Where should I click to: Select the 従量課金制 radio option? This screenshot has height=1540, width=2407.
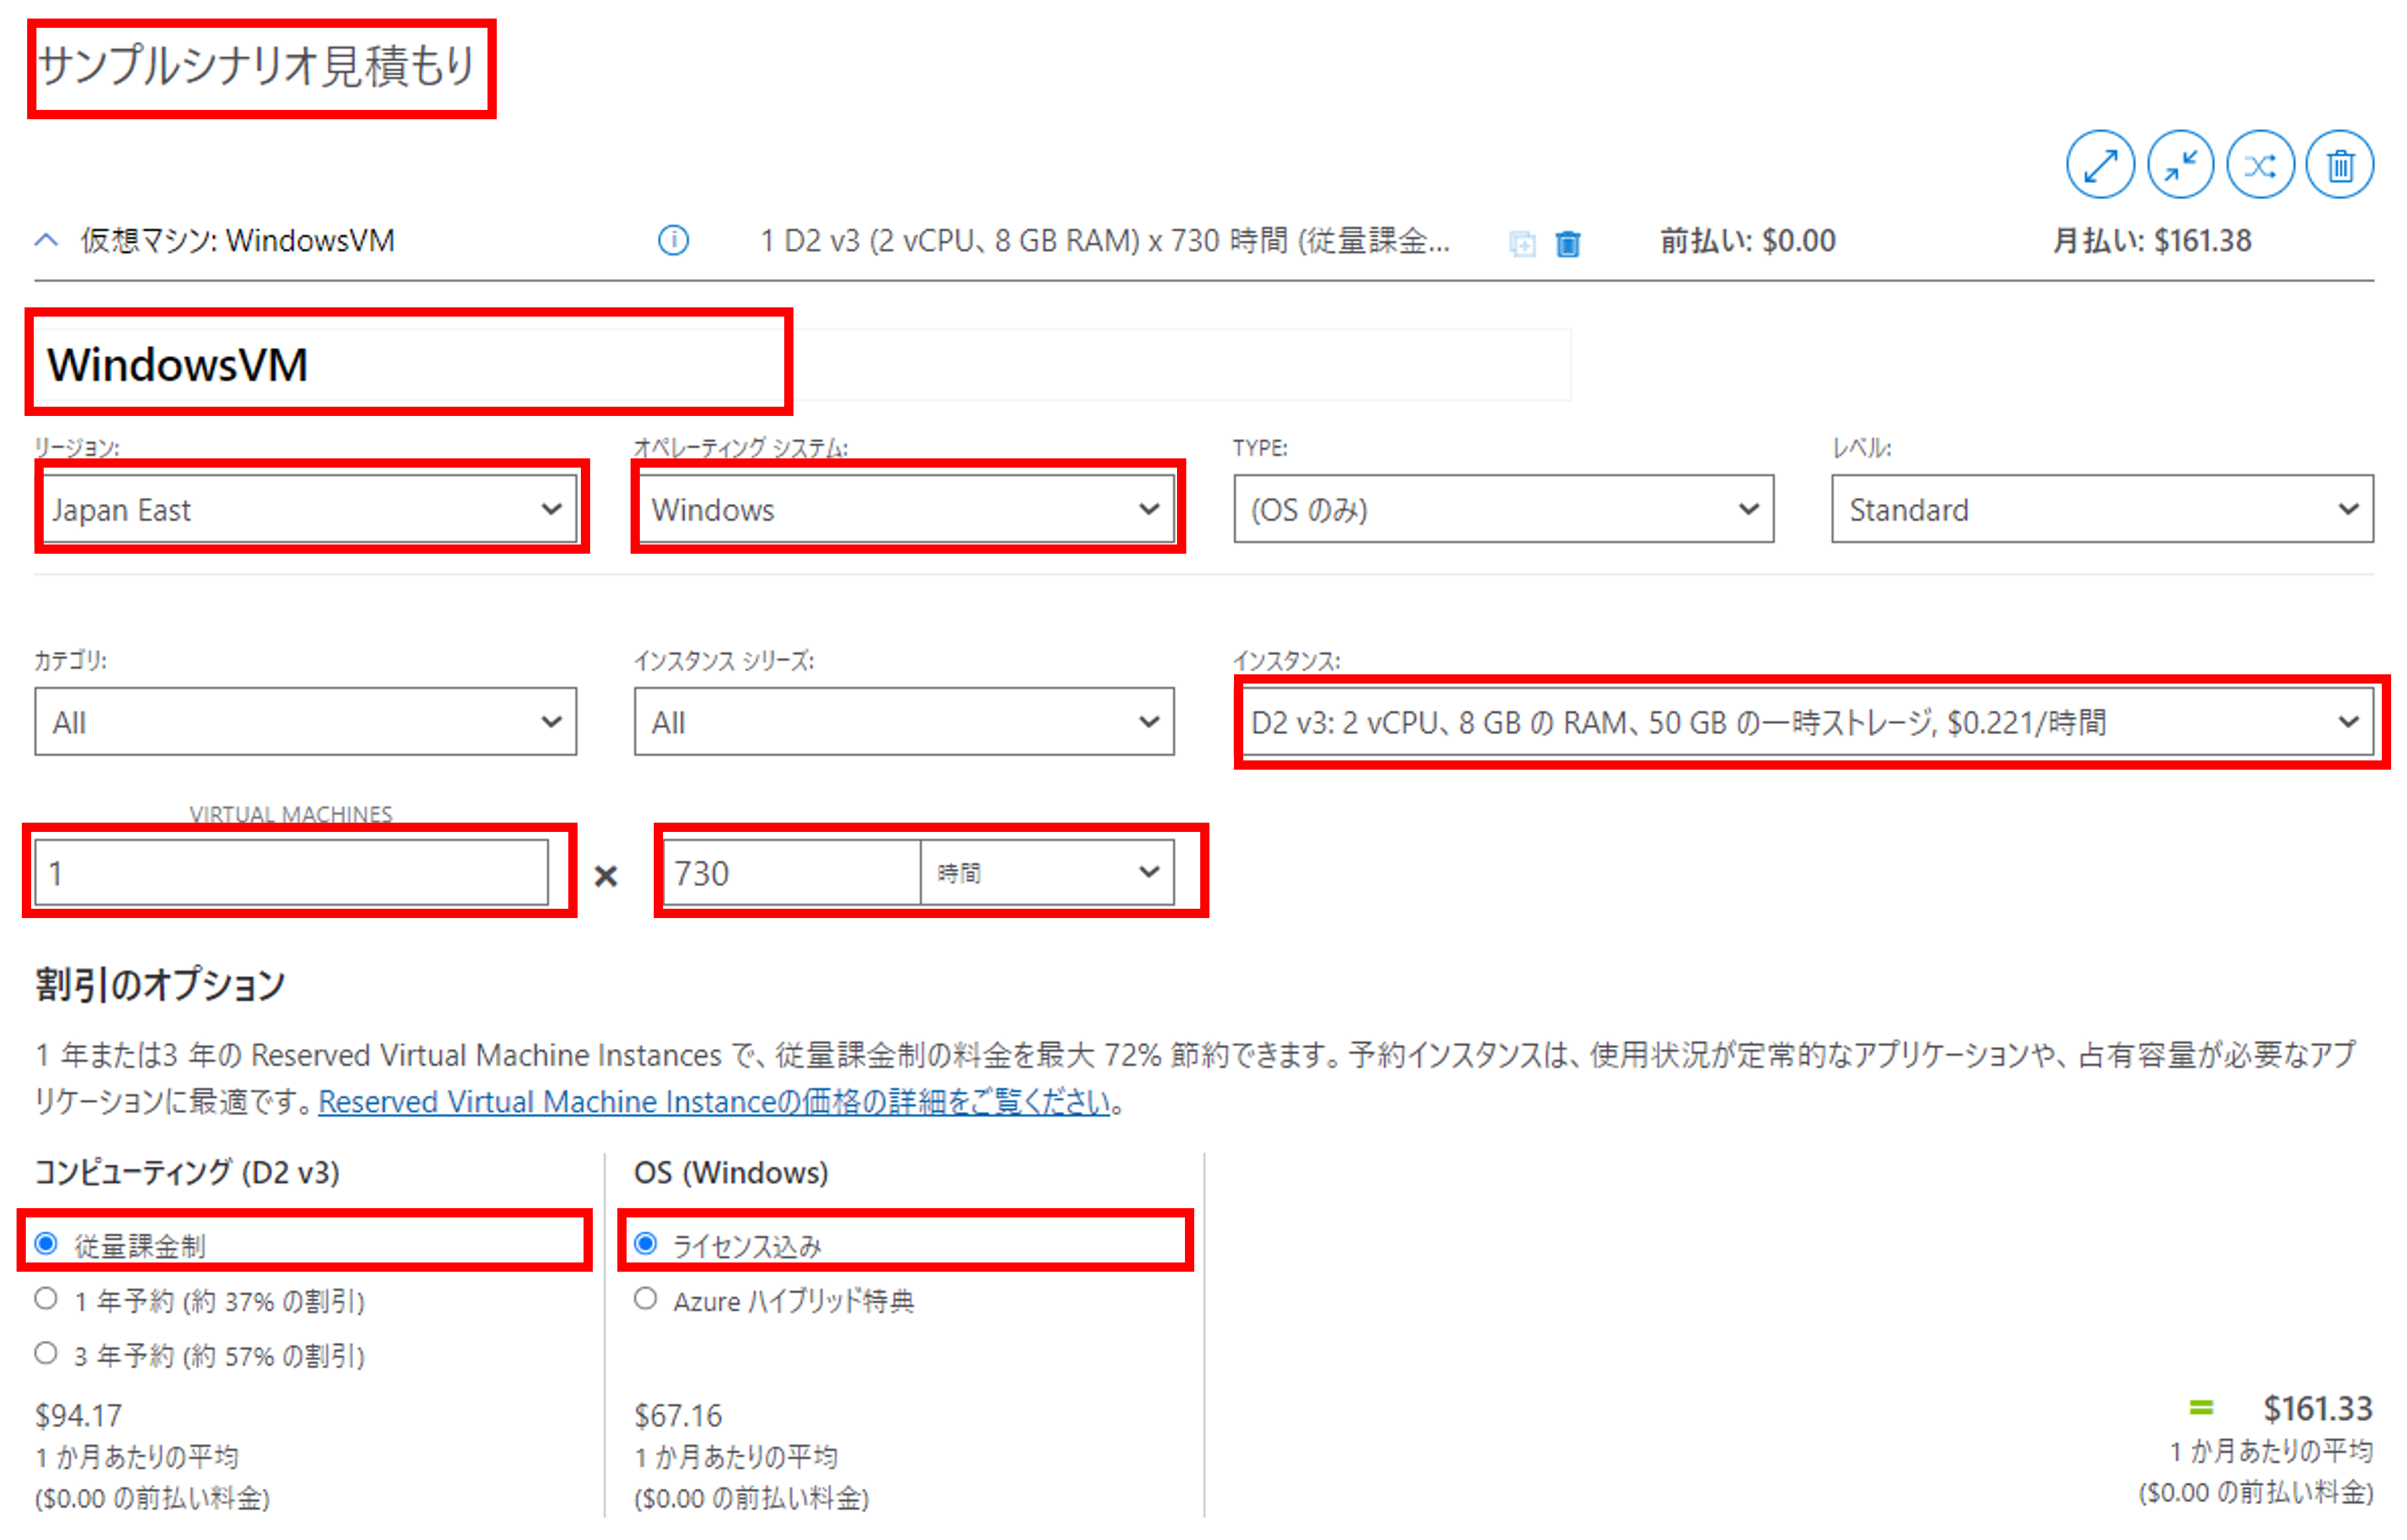pyautogui.click(x=46, y=1243)
